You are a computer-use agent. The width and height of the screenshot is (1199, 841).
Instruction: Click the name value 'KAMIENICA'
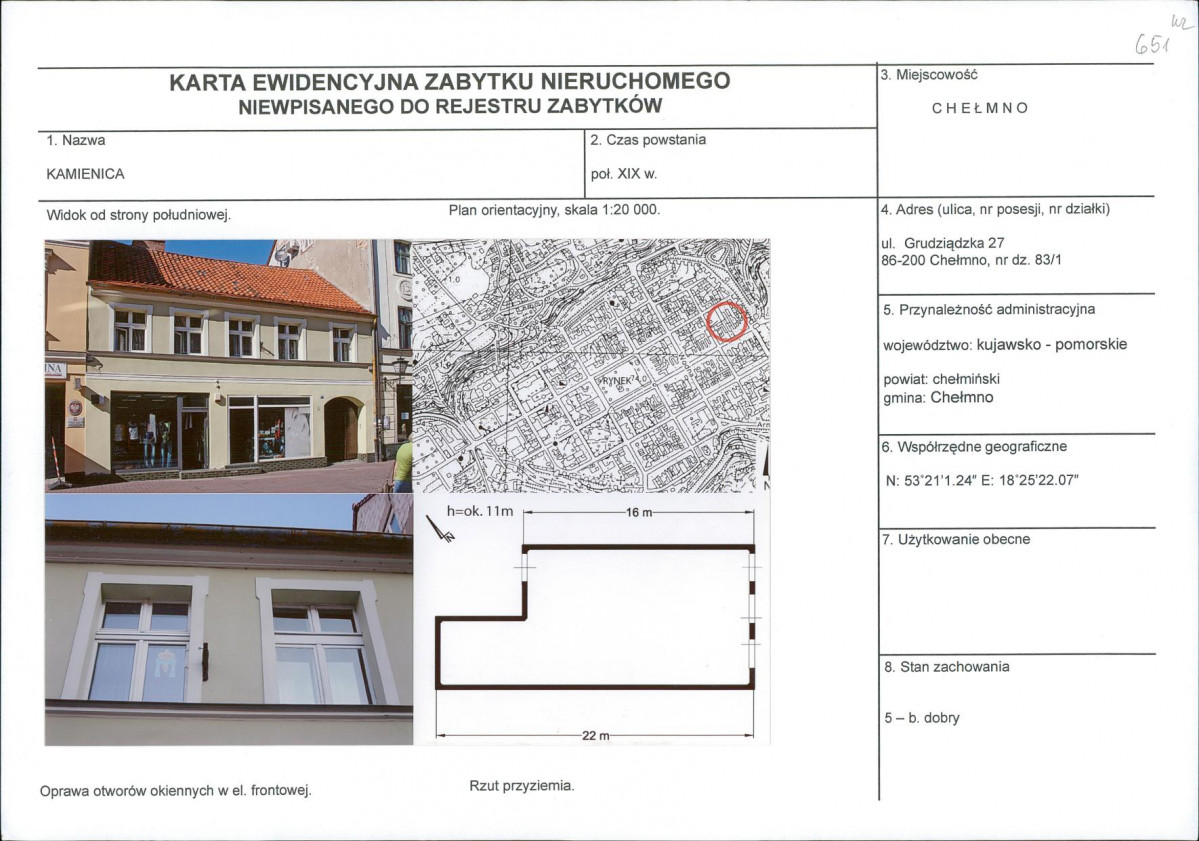(x=85, y=174)
